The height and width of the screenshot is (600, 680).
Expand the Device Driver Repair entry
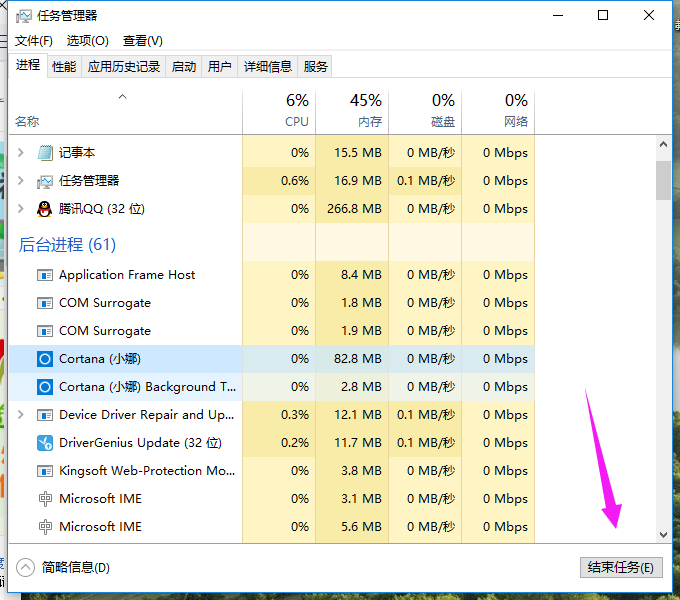pyautogui.click(x=21, y=415)
